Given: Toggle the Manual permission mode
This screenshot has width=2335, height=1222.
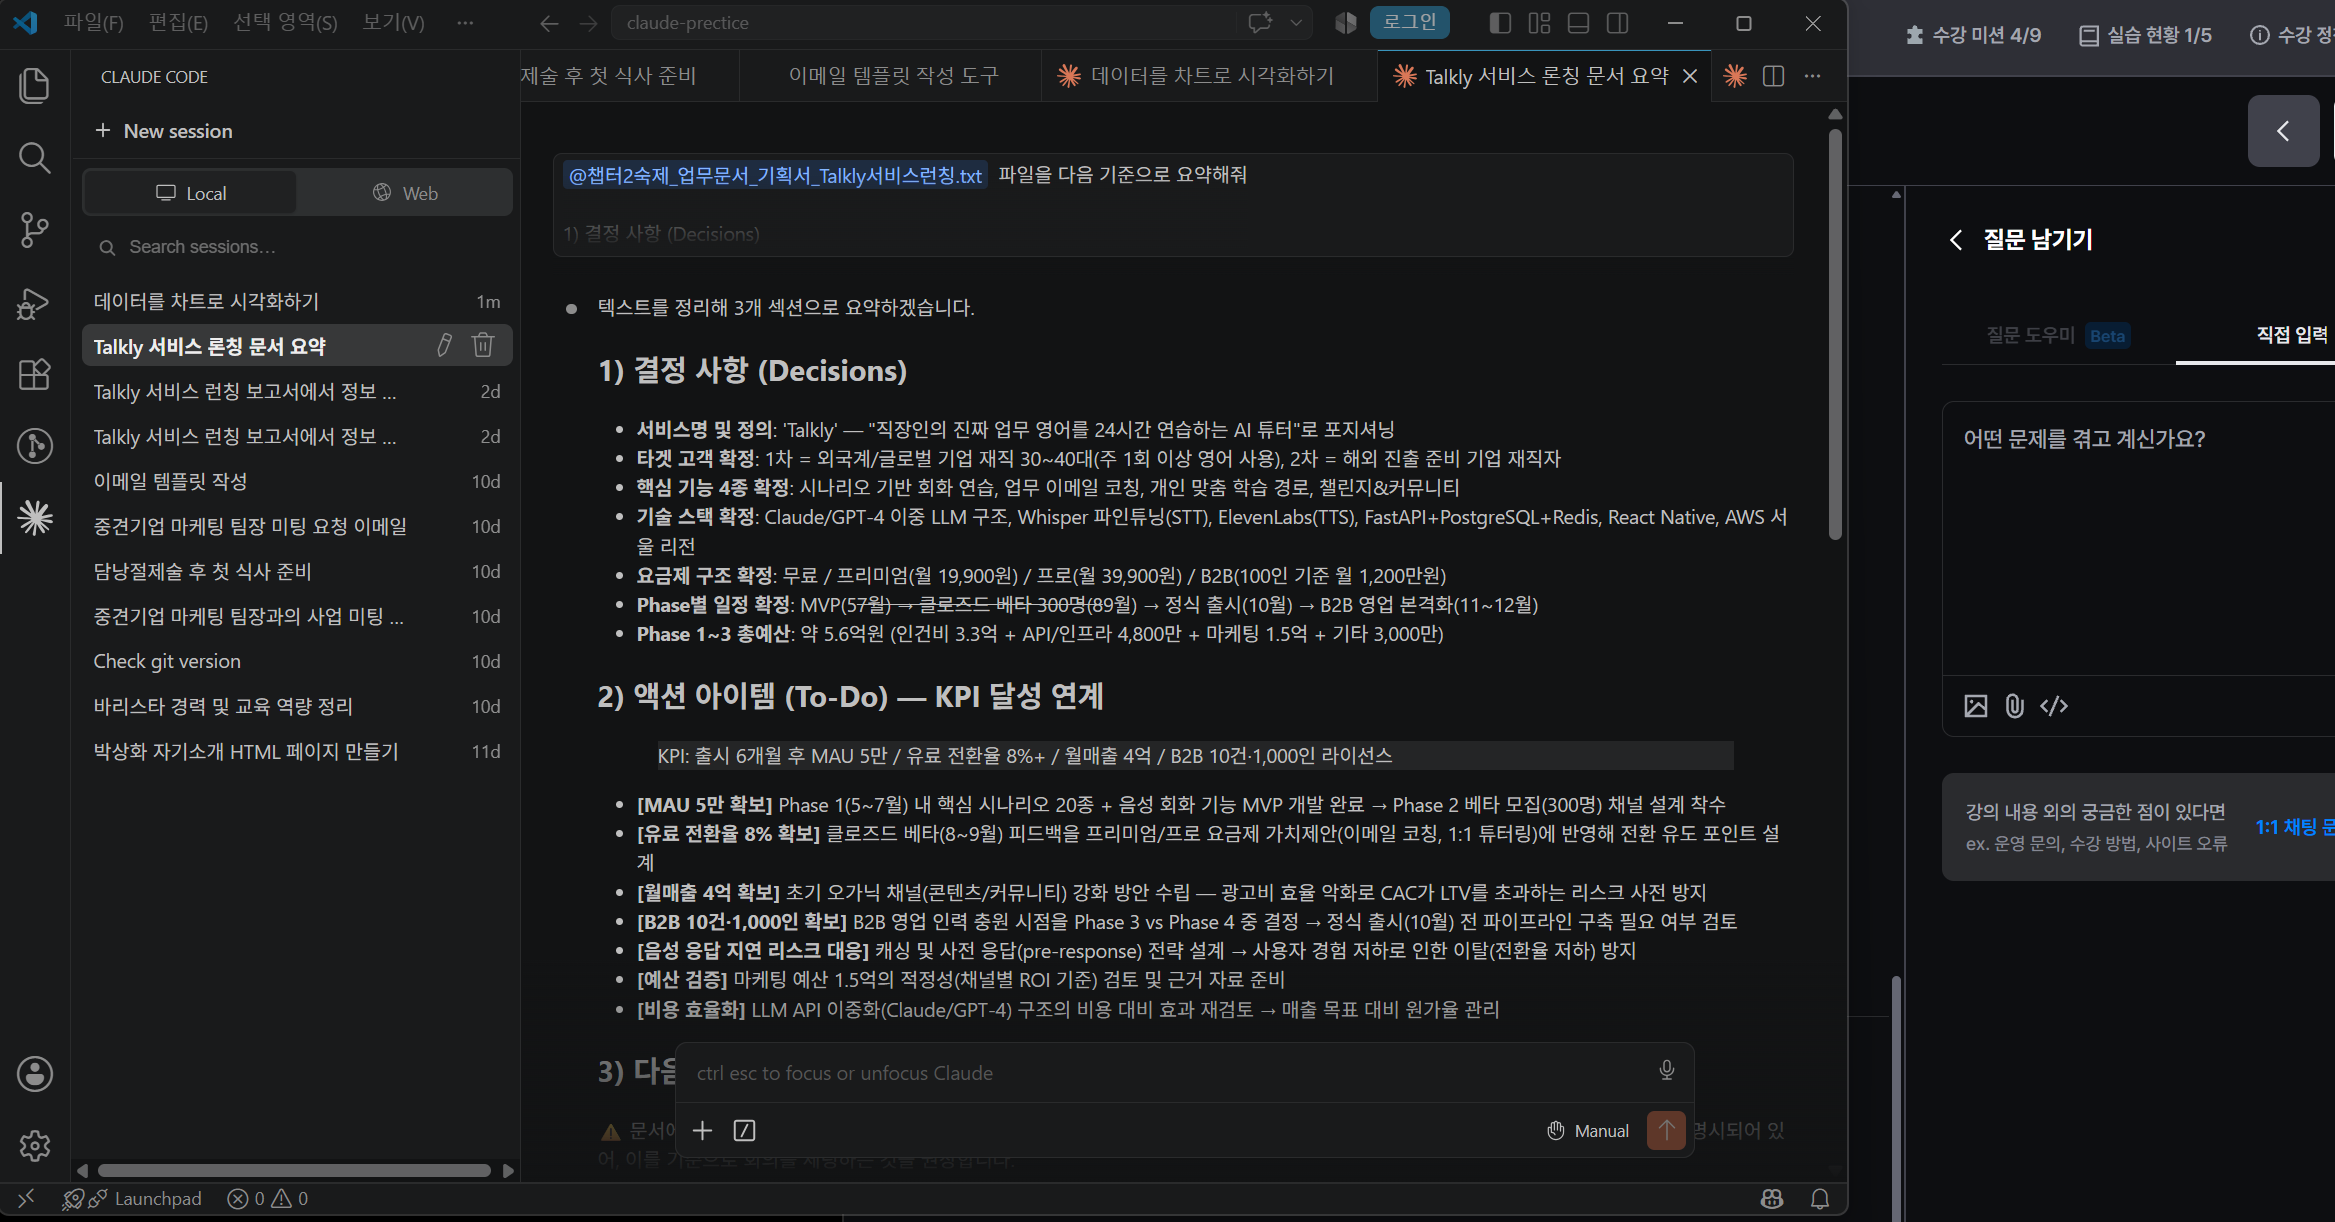Looking at the screenshot, I should point(1588,1131).
